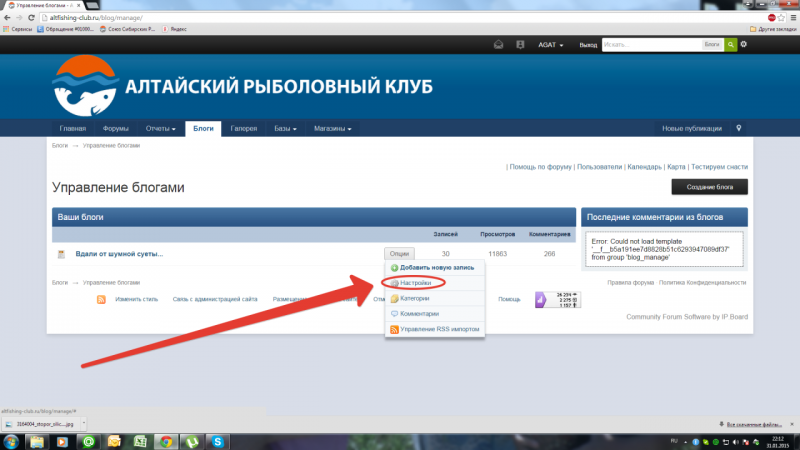Open Mail.ru Agent on the taskbar
The image size is (800, 450).
89,442
